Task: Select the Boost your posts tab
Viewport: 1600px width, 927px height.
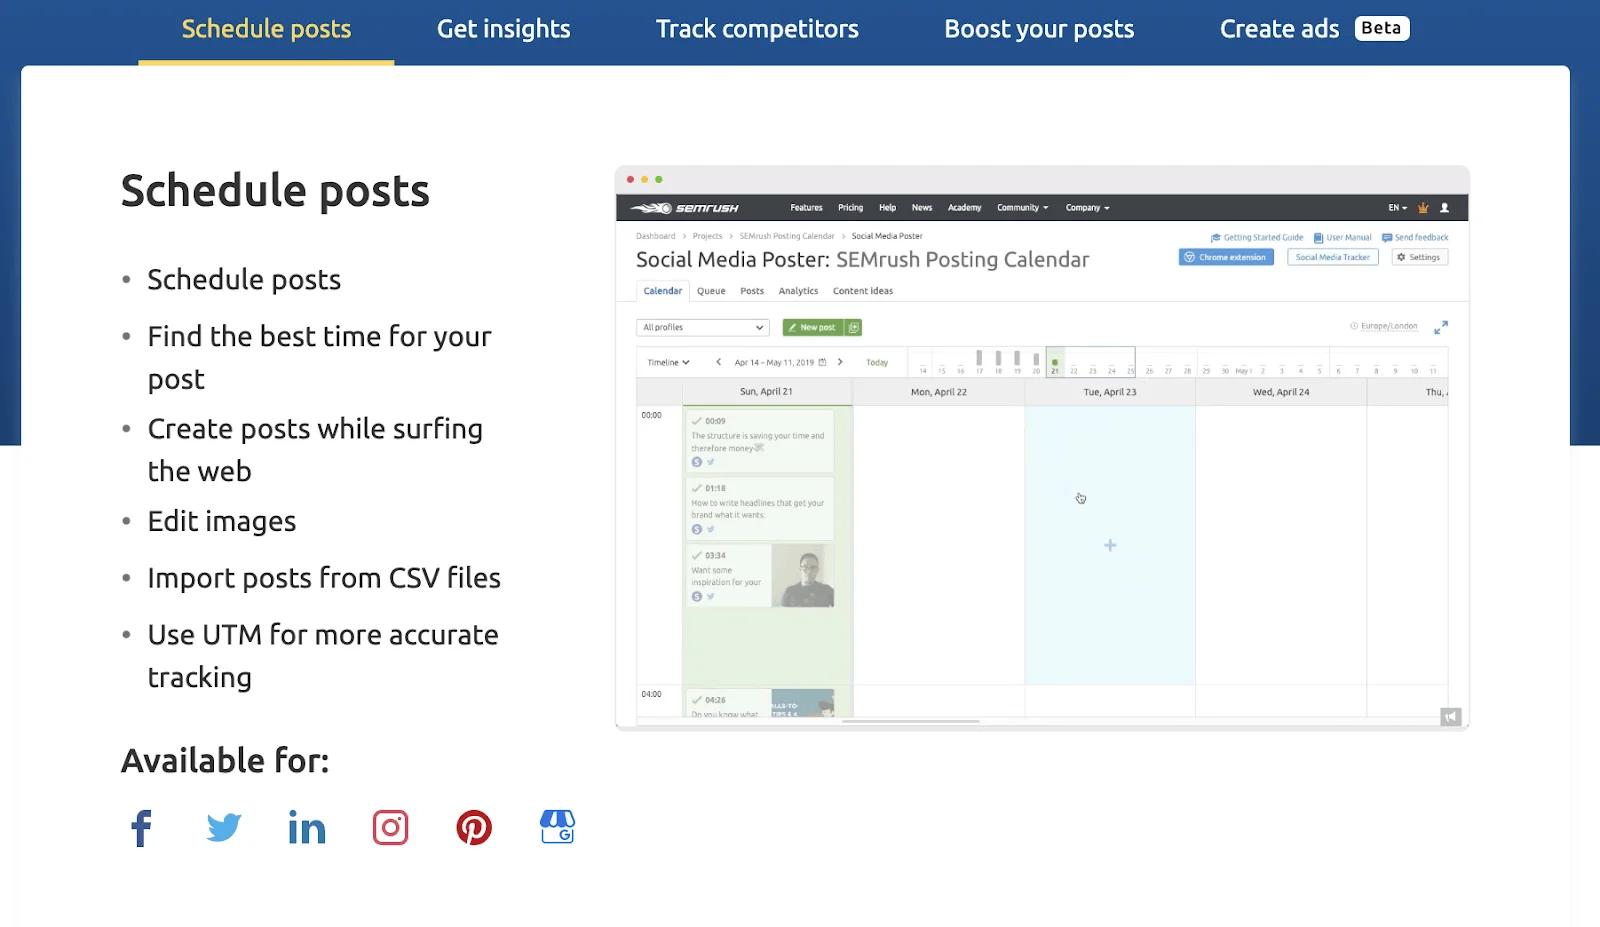Action: click(1039, 30)
